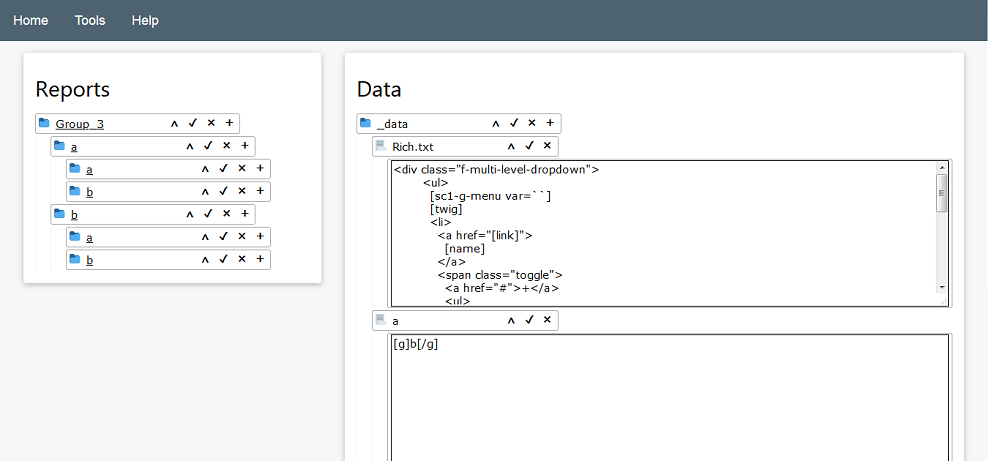This screenshot has width=988, height=461.
Task: Click caret on subfolder a inside folder b
Action: 205,237
